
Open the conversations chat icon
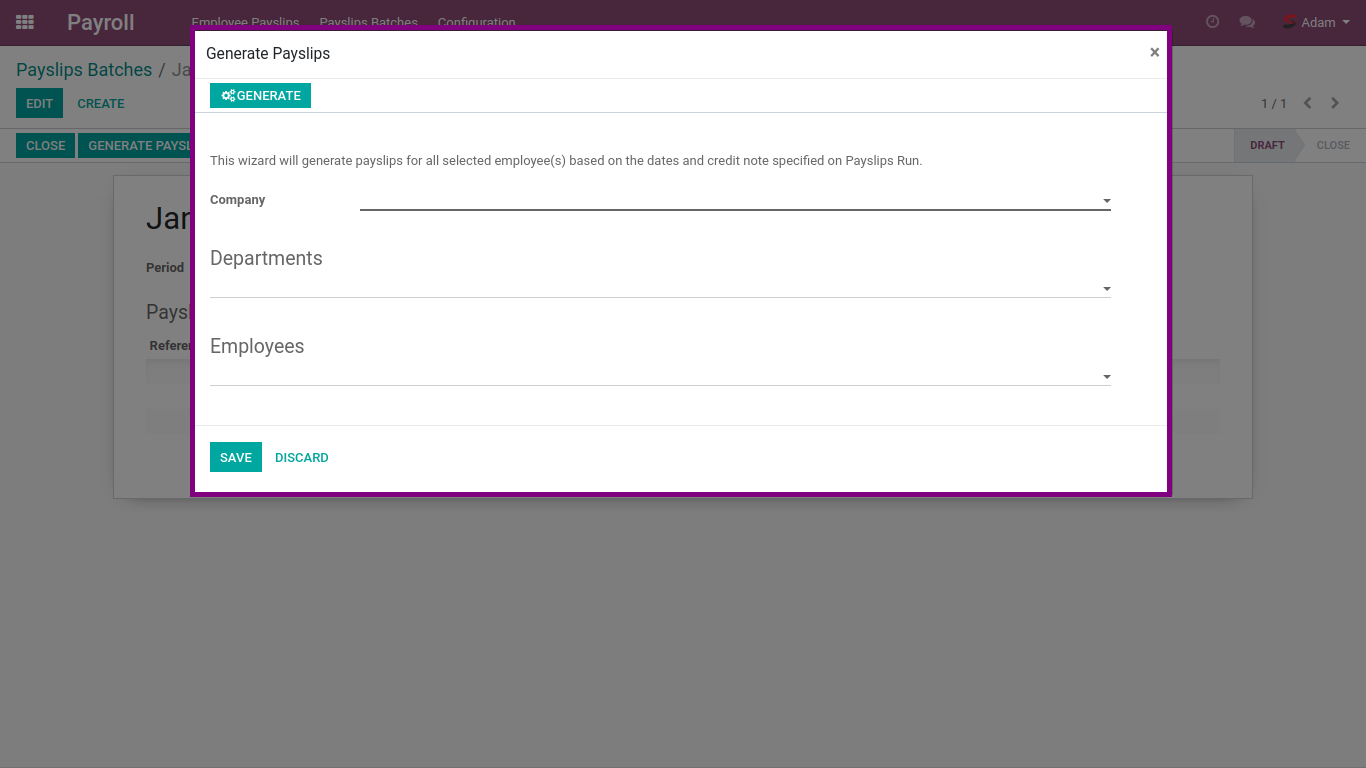coord(1246,22)
